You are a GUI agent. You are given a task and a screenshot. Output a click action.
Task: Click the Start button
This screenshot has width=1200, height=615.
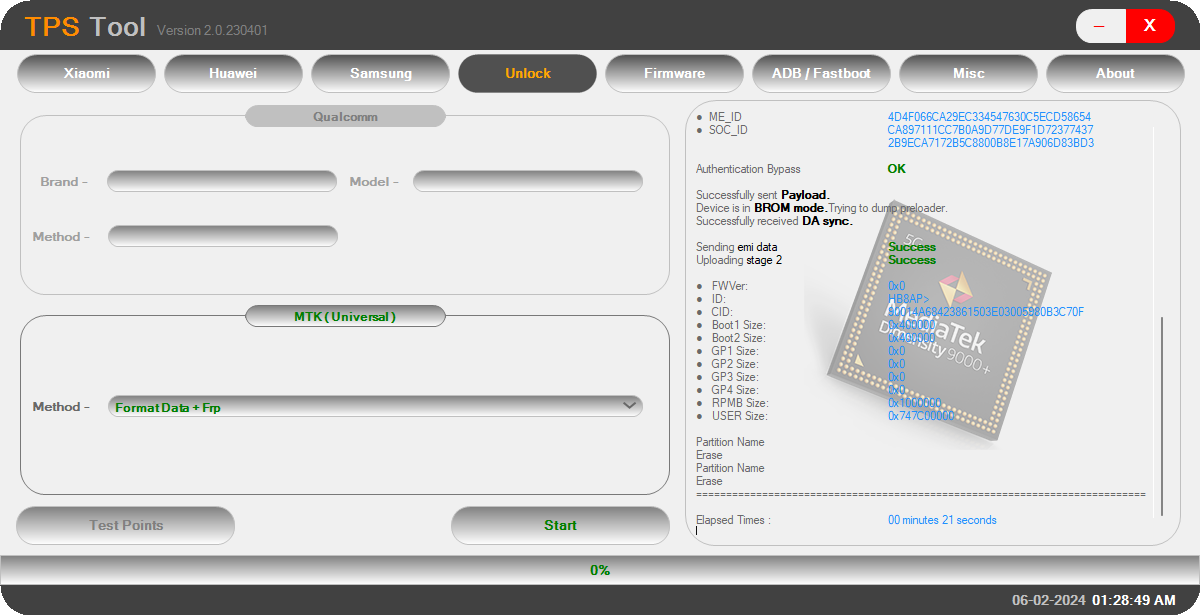pos(560,525)
